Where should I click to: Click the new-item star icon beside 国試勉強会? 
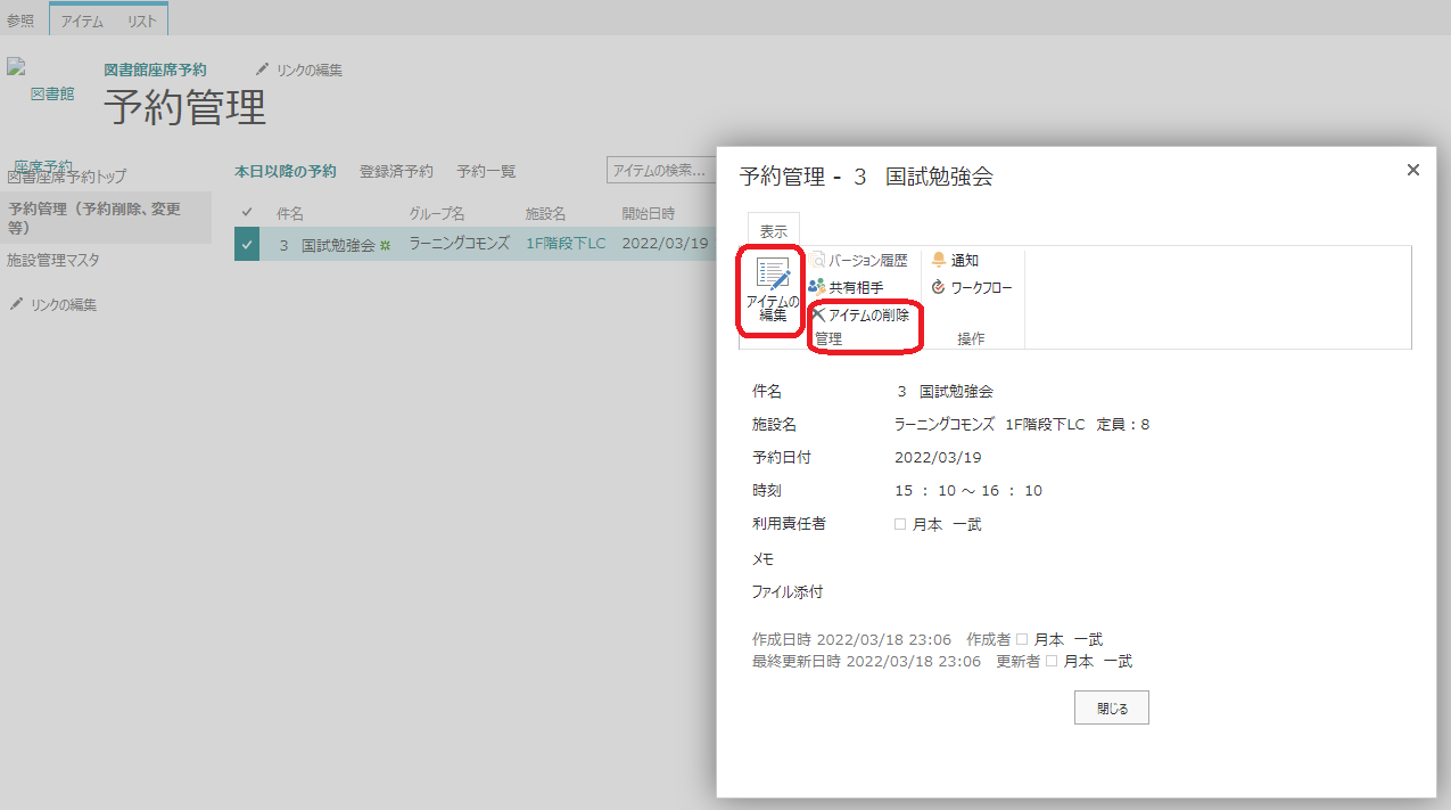385,246
